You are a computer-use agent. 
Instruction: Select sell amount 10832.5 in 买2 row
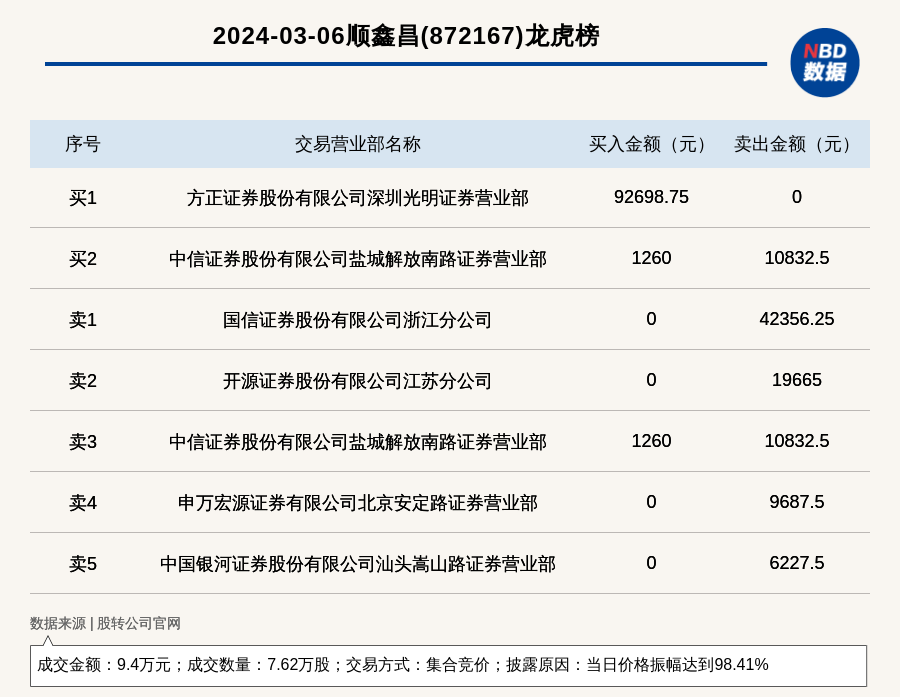coord(797,258)
